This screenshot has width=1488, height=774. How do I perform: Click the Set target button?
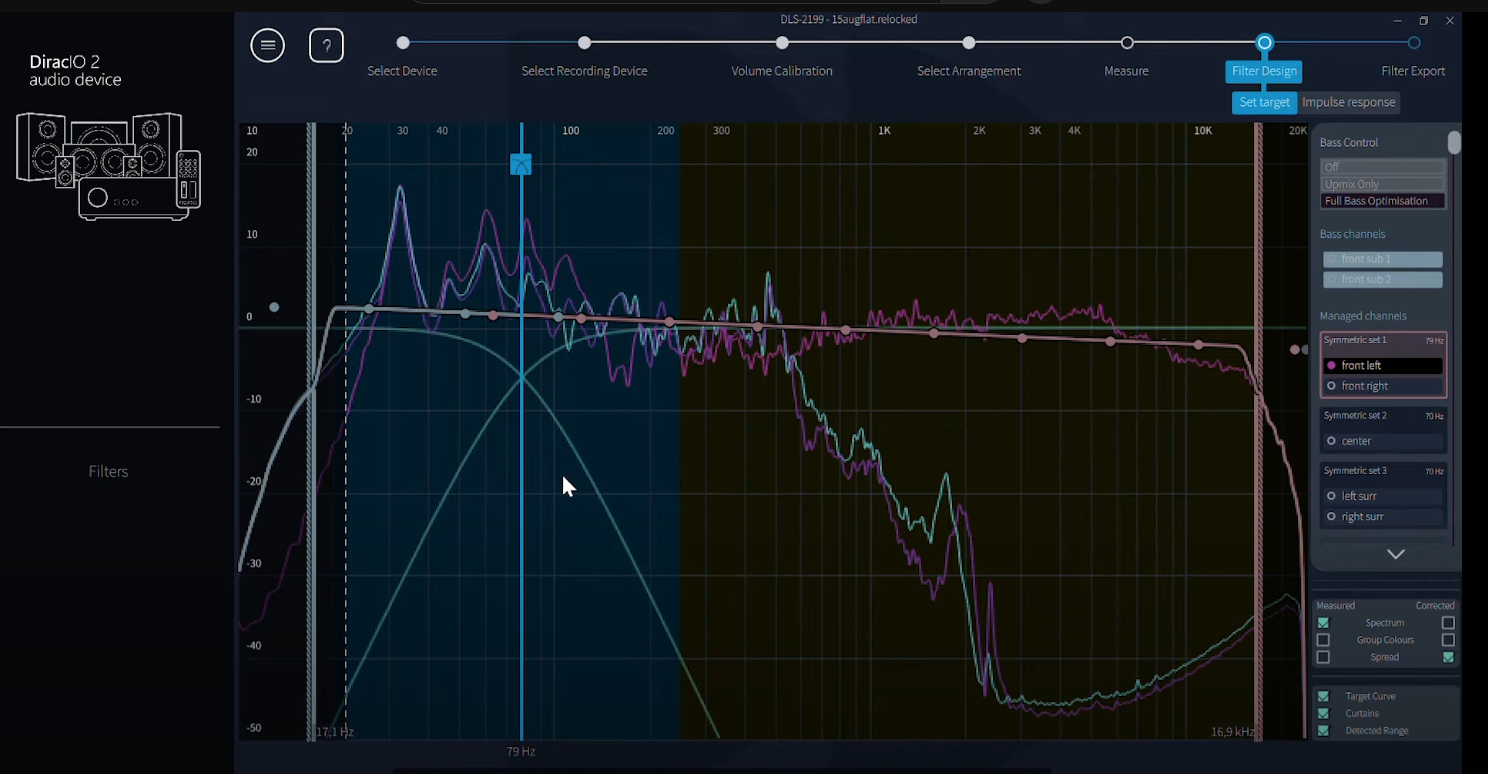coord(1264,102)
